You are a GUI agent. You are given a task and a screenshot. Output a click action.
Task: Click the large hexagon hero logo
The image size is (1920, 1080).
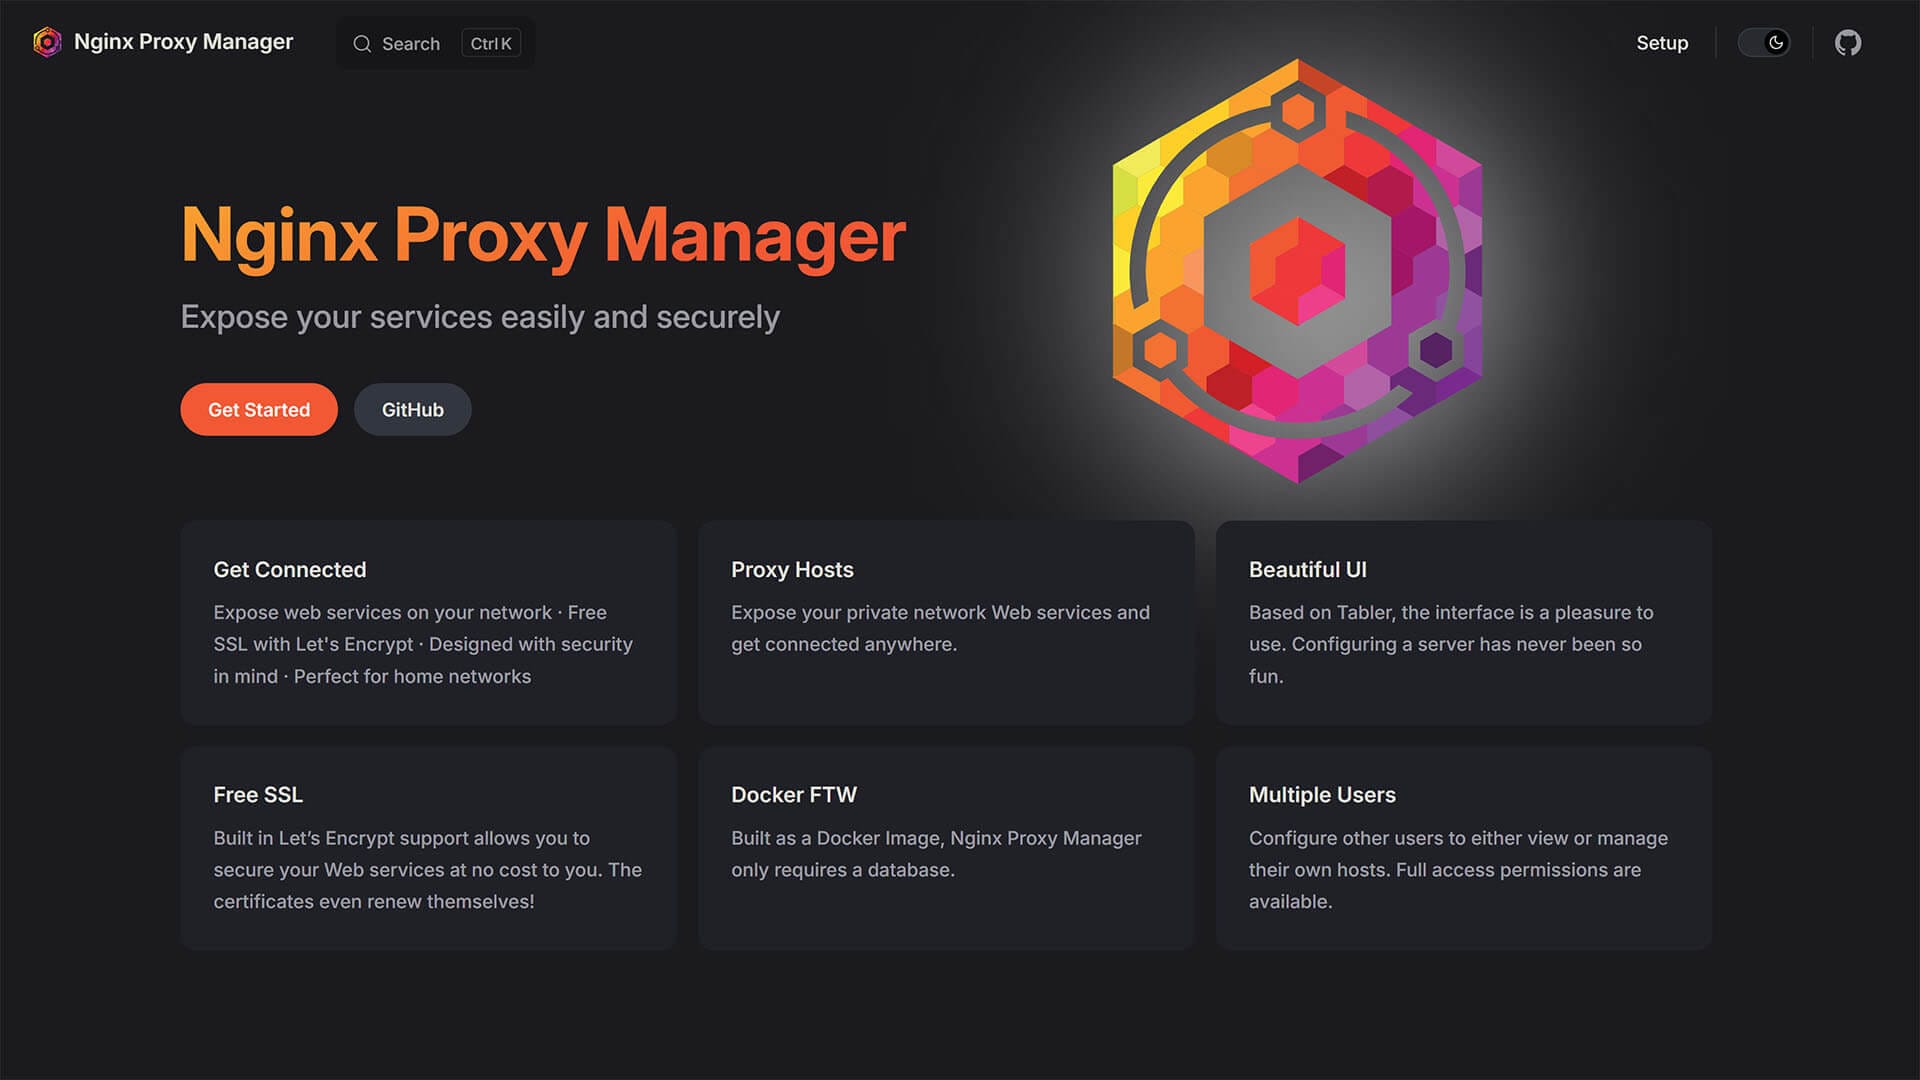click(x=1297, y=271)
